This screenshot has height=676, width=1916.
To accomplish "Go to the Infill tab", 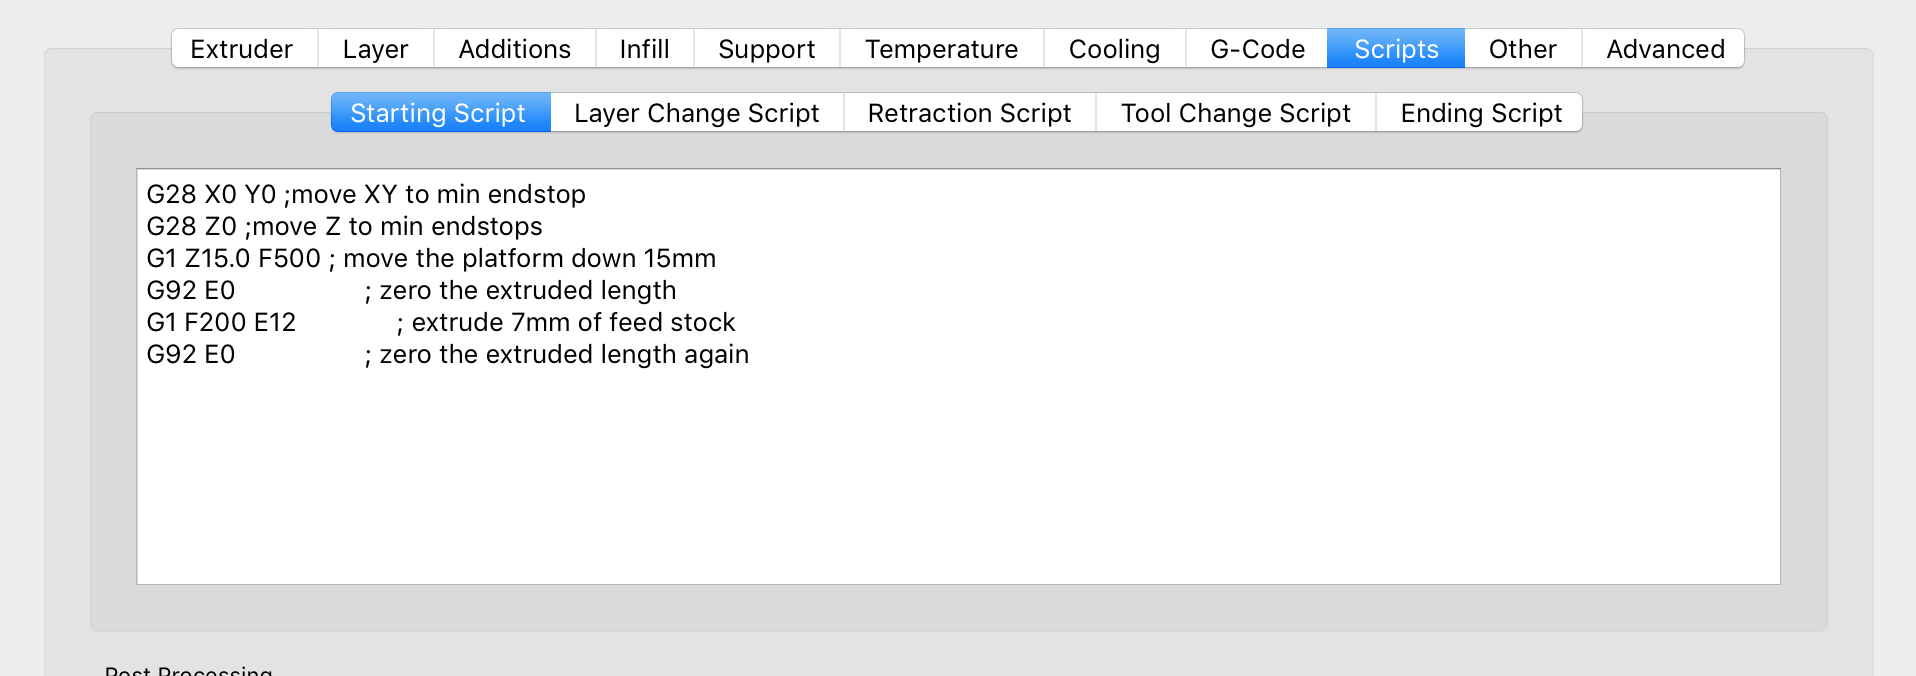I will (644, 49).
